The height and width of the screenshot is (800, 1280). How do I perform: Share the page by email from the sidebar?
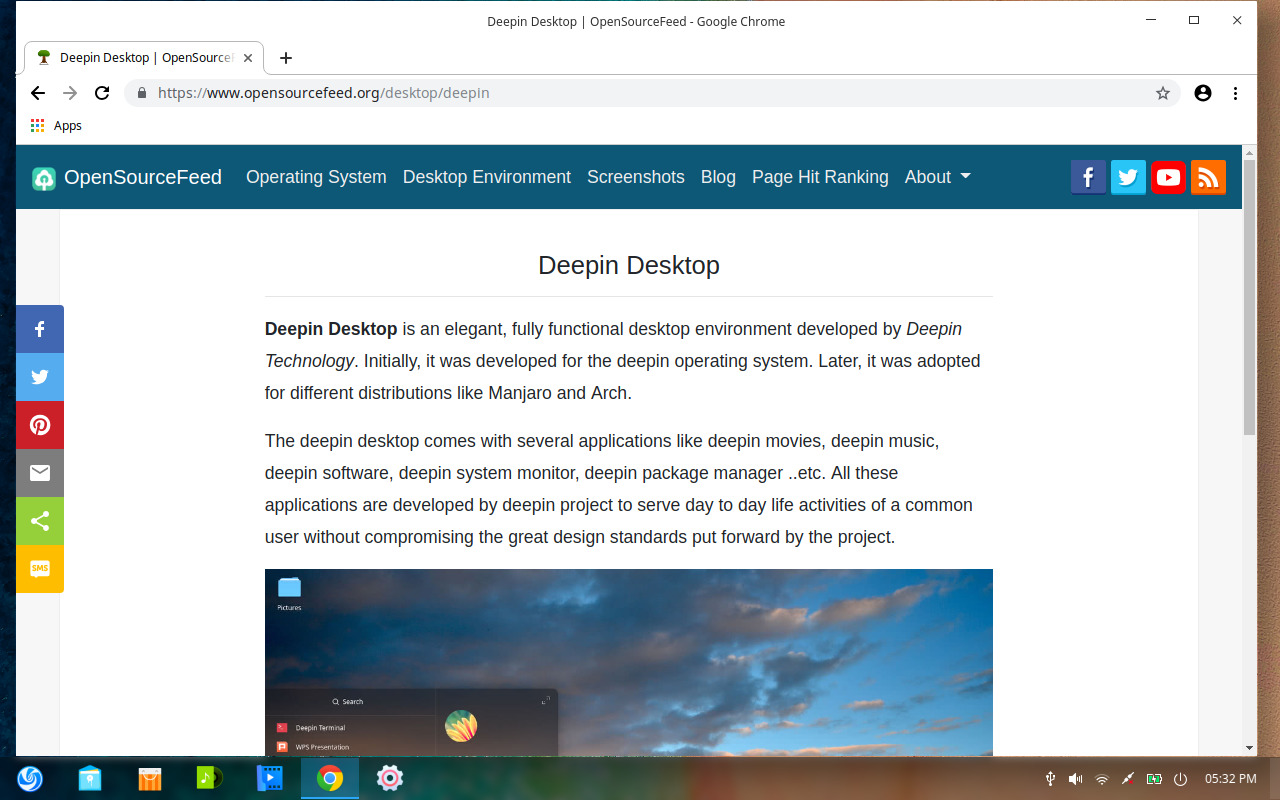click(40, 473)
